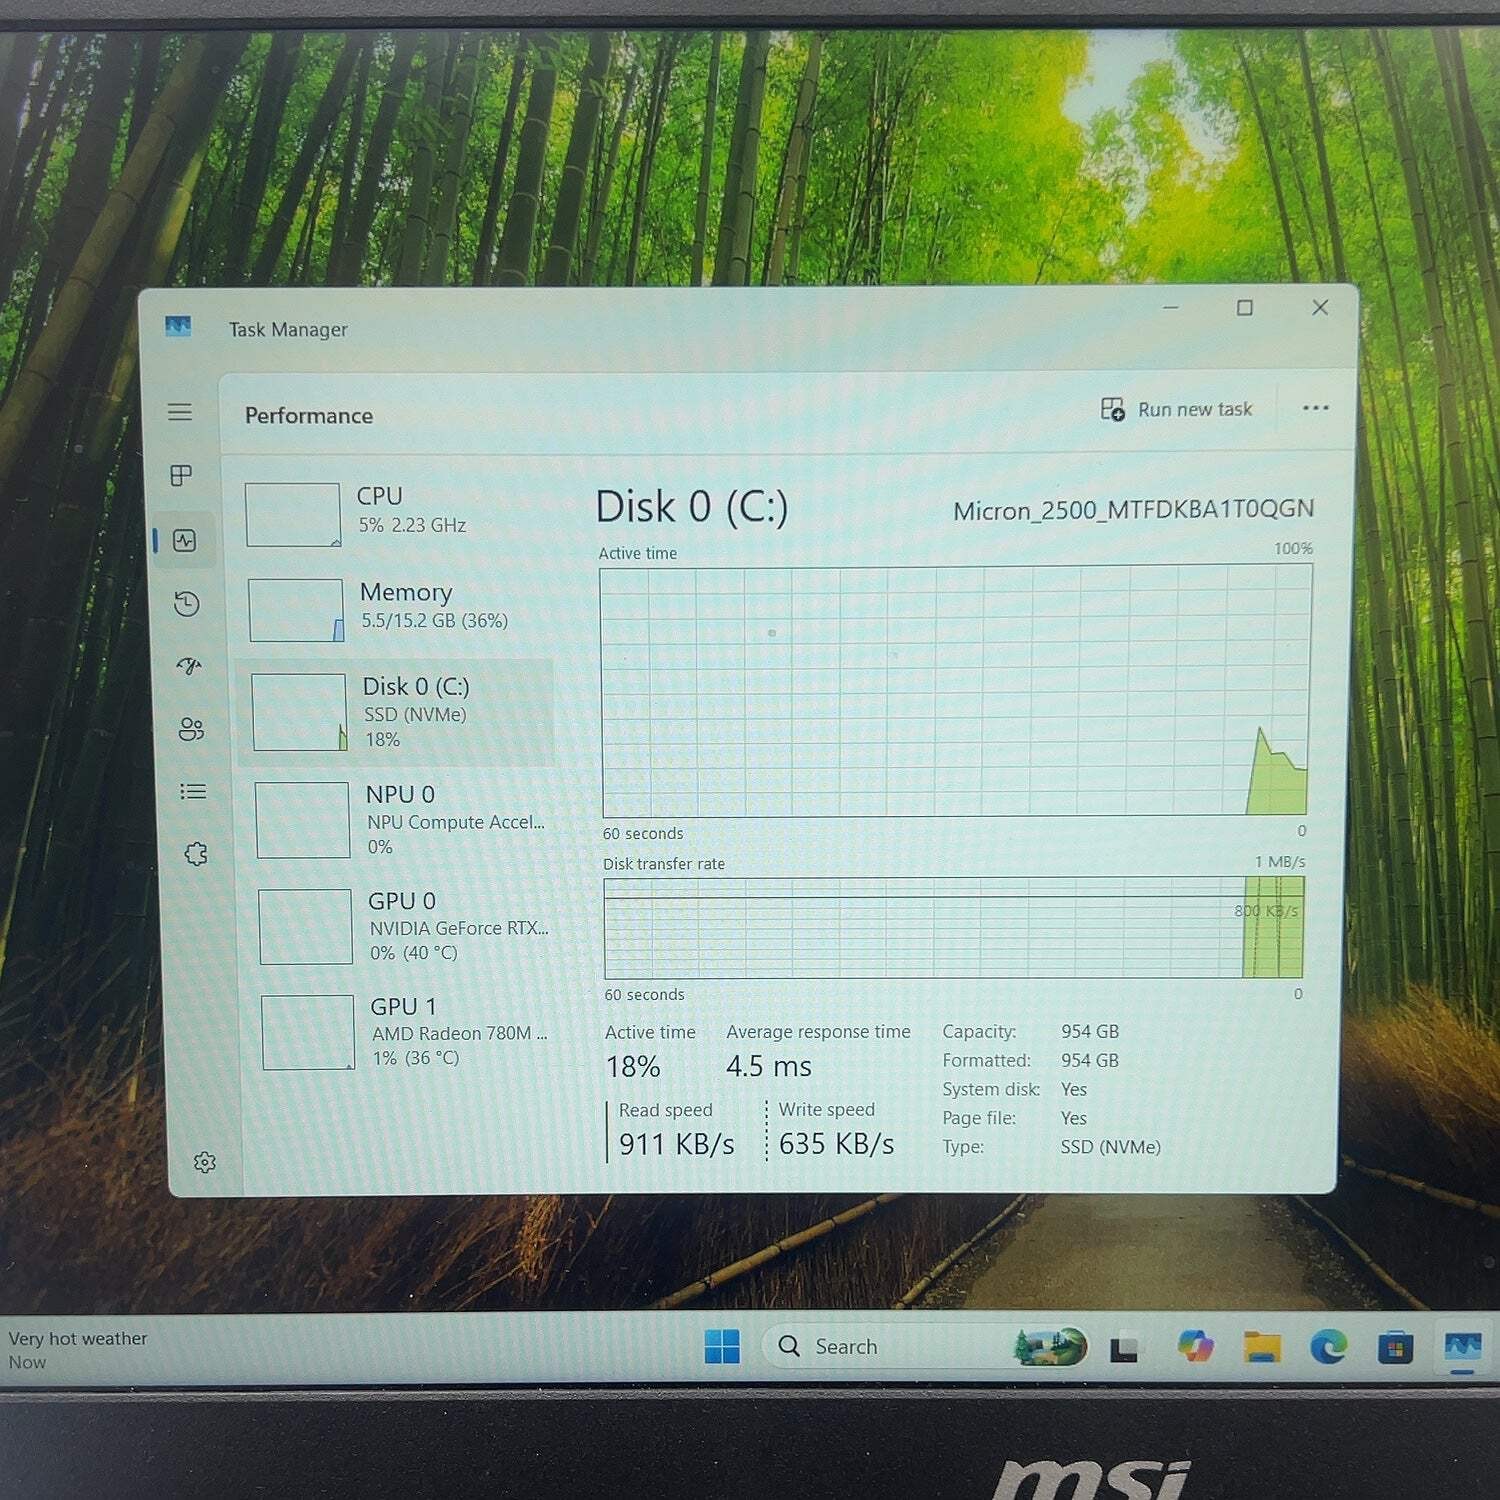This screenshot has height=1500, width=1500.
Task: Click the Type SSD (NVMe) value
Action: pyautogui.click(x=1111, y=1147)
